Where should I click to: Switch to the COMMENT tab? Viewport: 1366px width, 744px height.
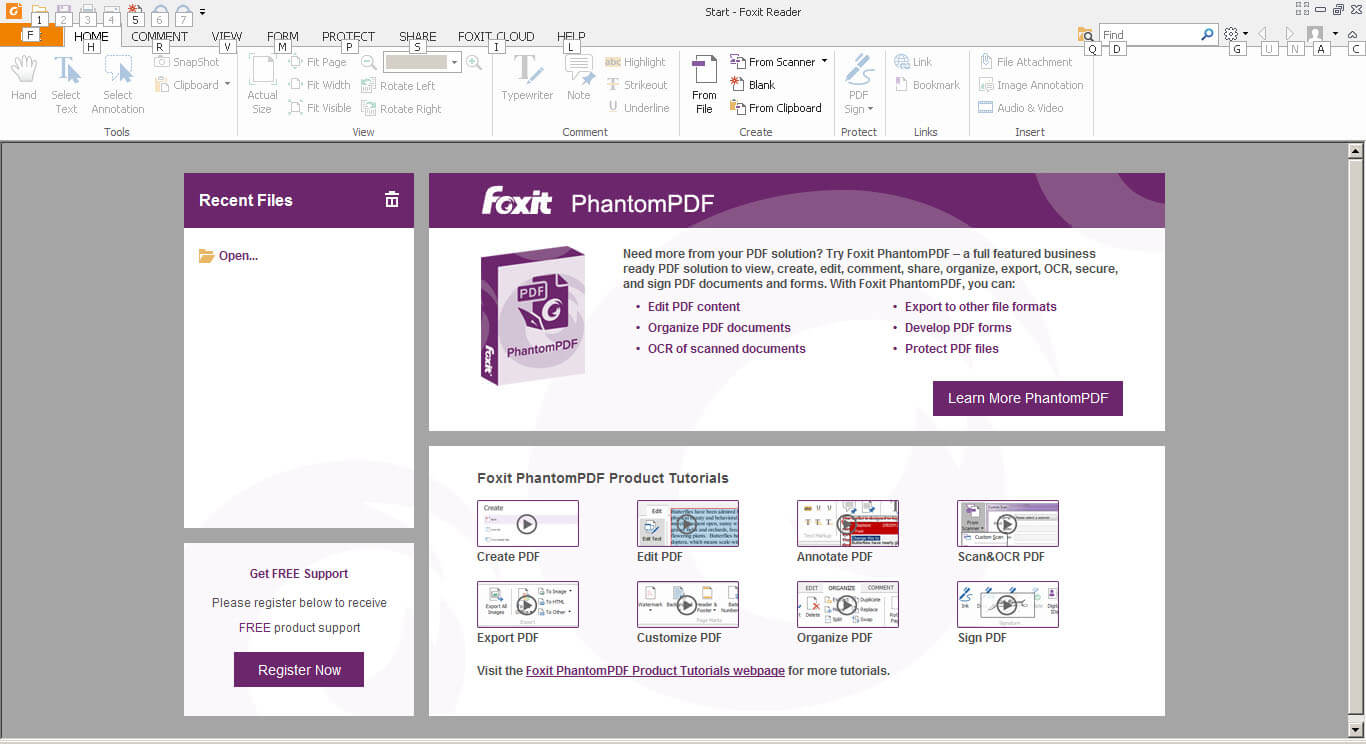tap(159, 36)
